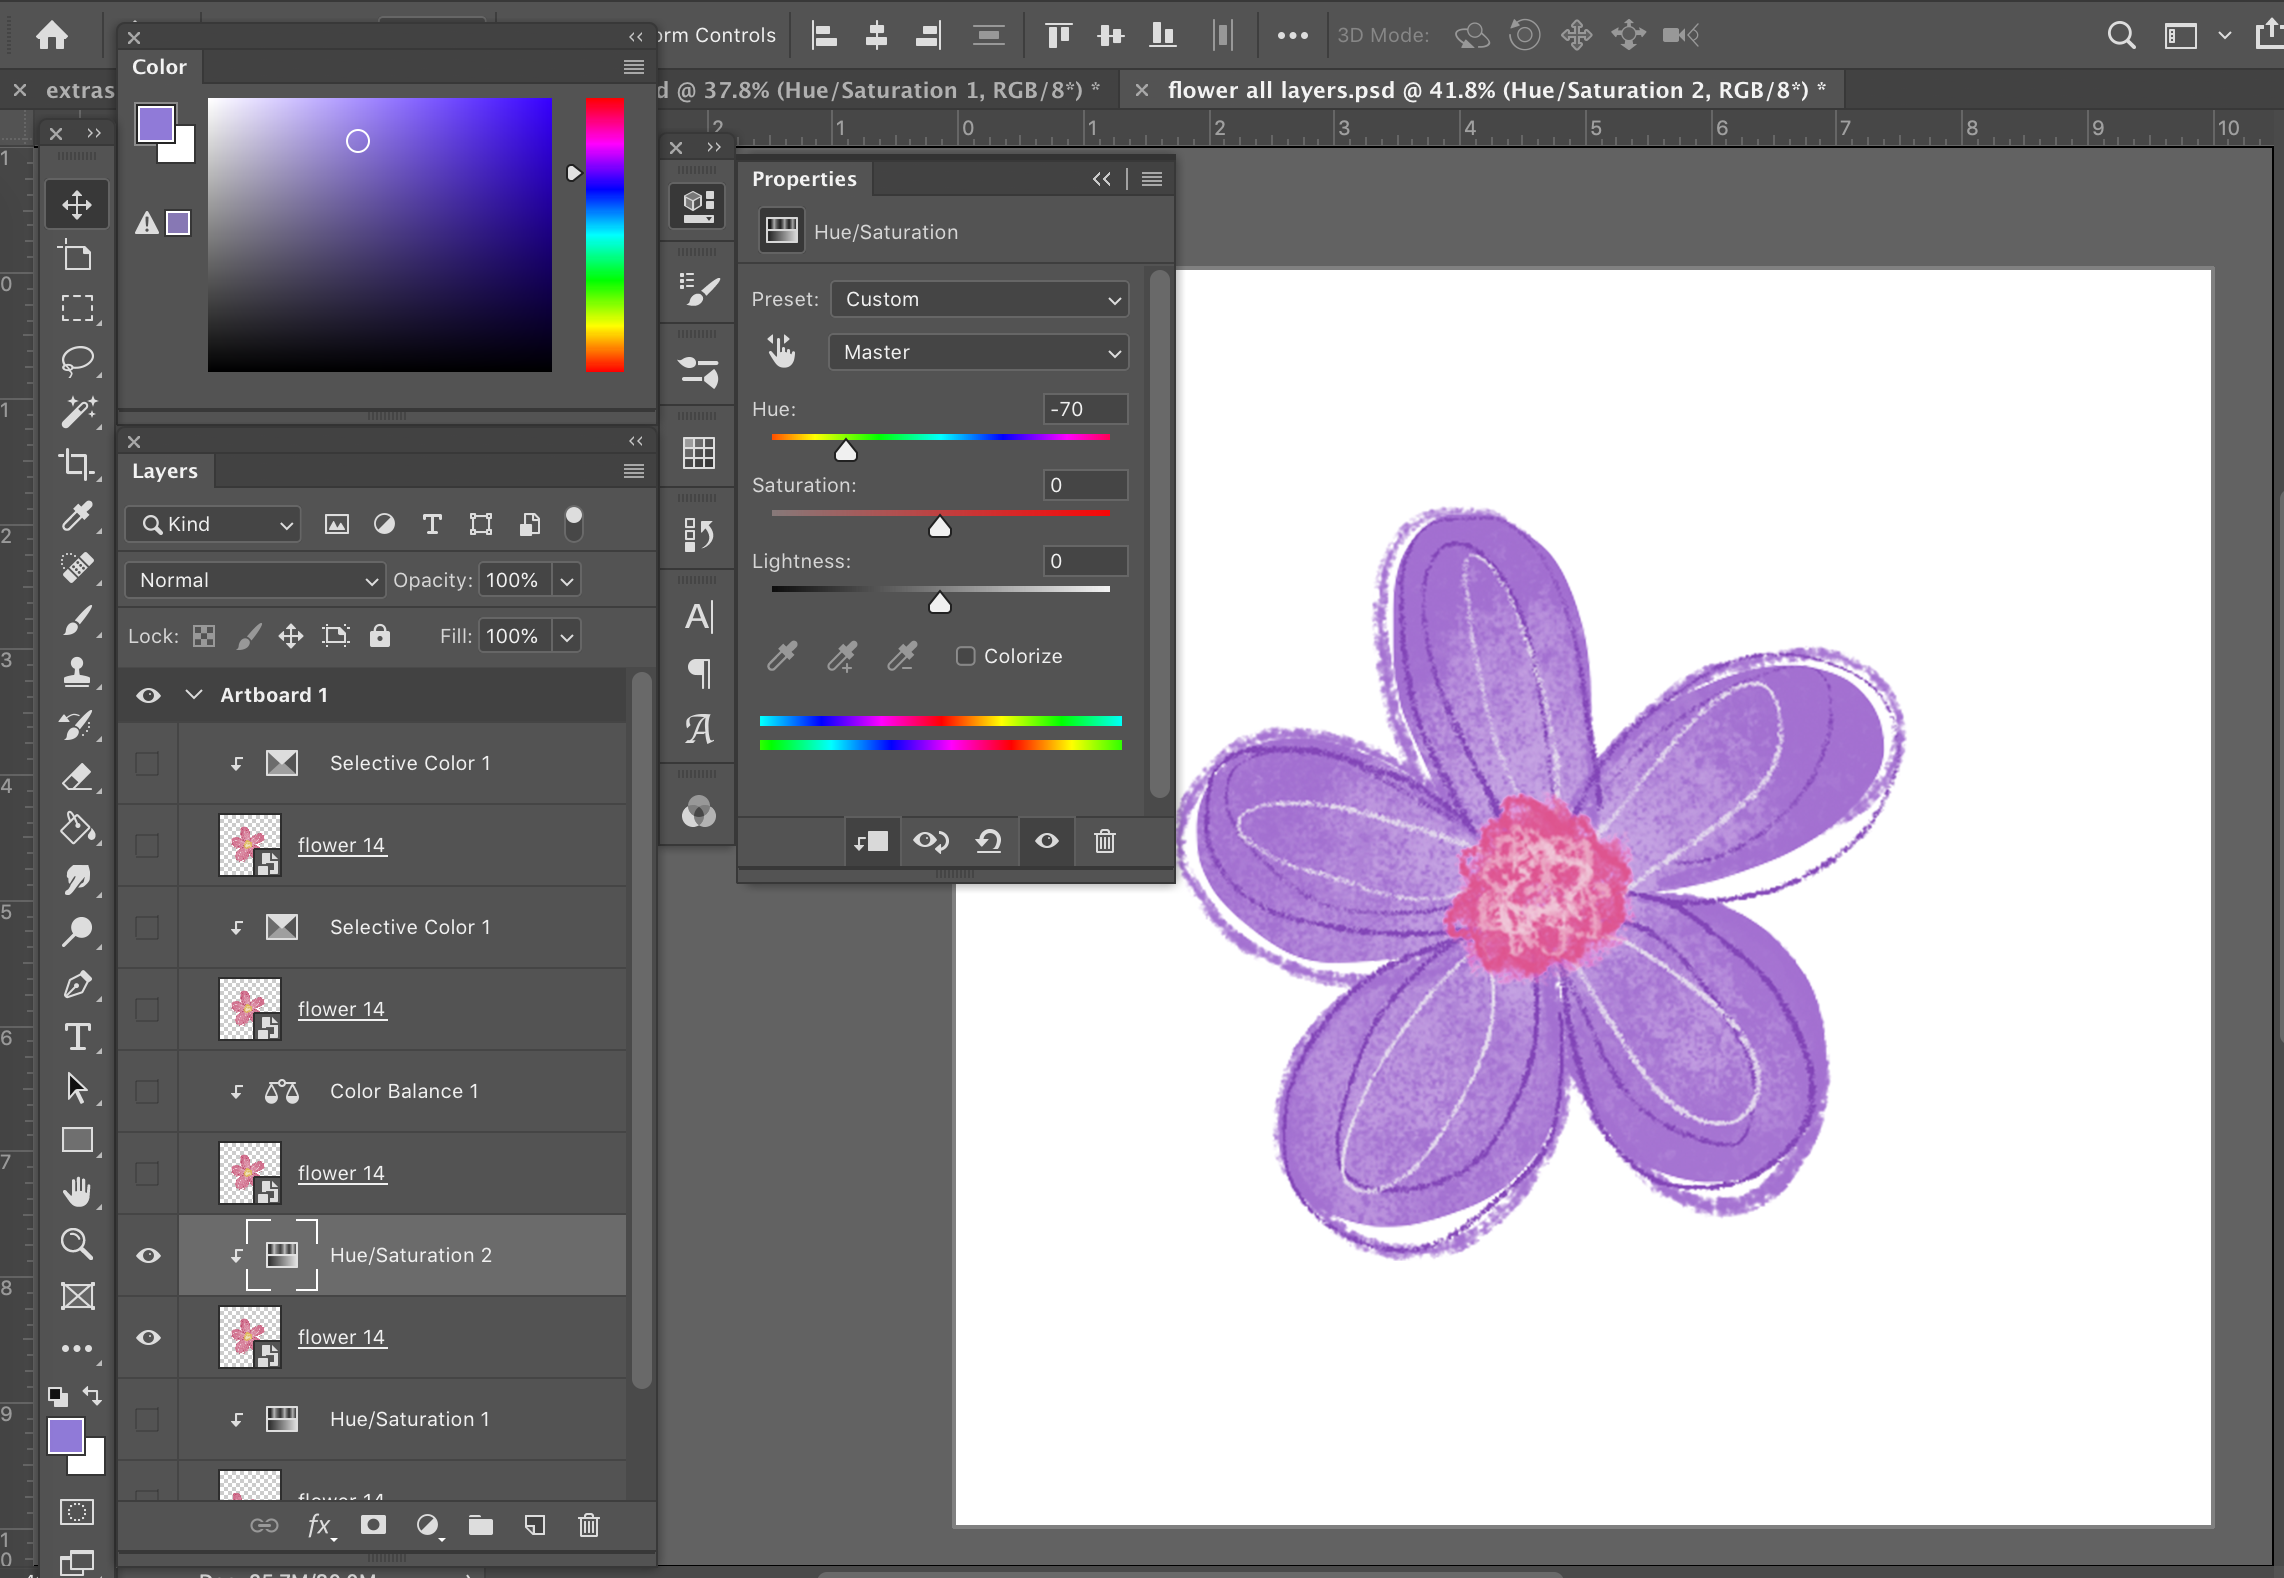
Task: Open the Layers panel menu
Action: click(634, 471)
